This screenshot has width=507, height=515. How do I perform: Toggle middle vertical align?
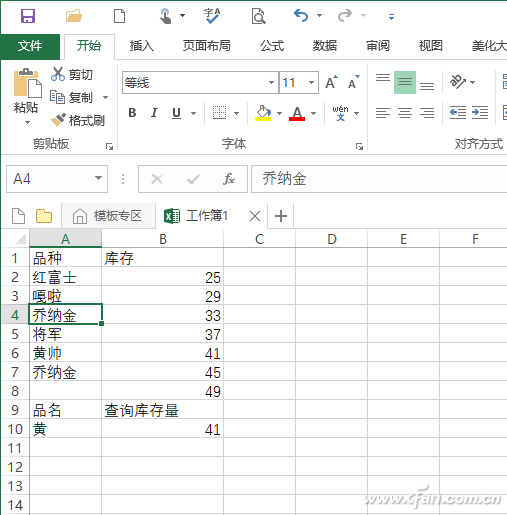tap(405, 82)
